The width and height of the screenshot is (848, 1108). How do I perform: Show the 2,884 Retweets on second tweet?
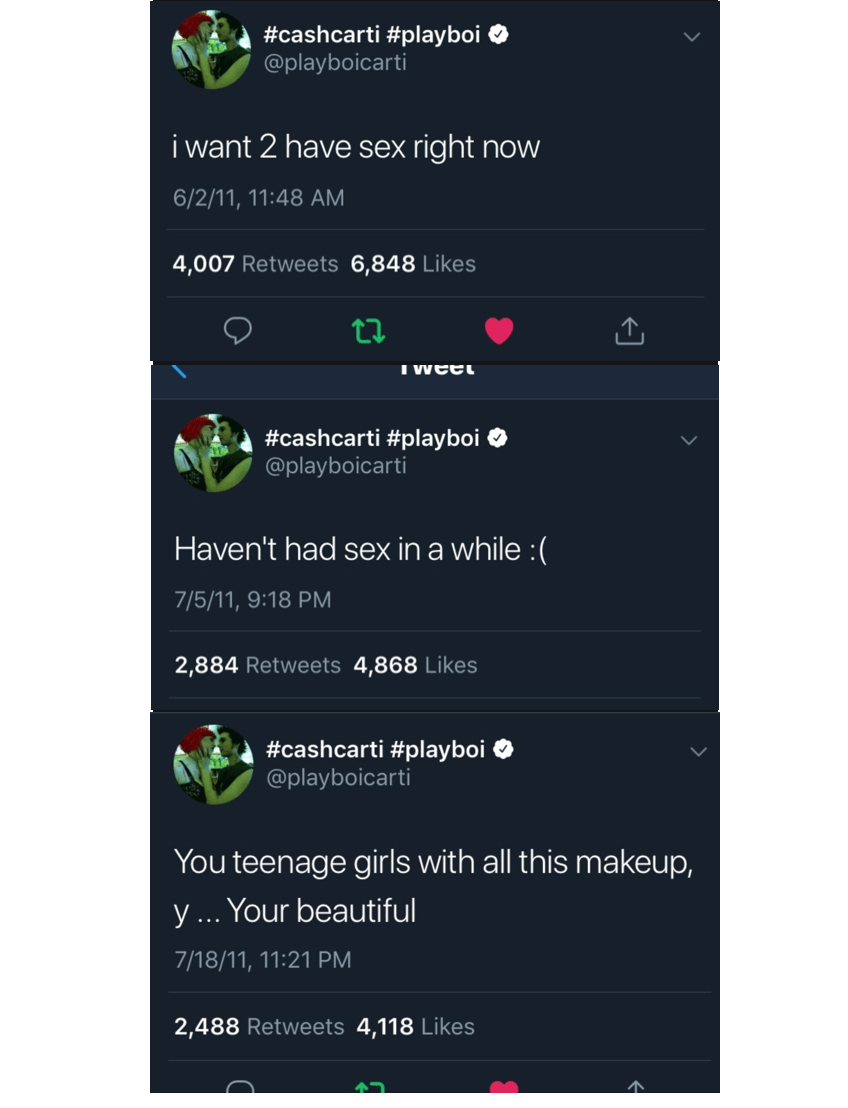[257, 665]
